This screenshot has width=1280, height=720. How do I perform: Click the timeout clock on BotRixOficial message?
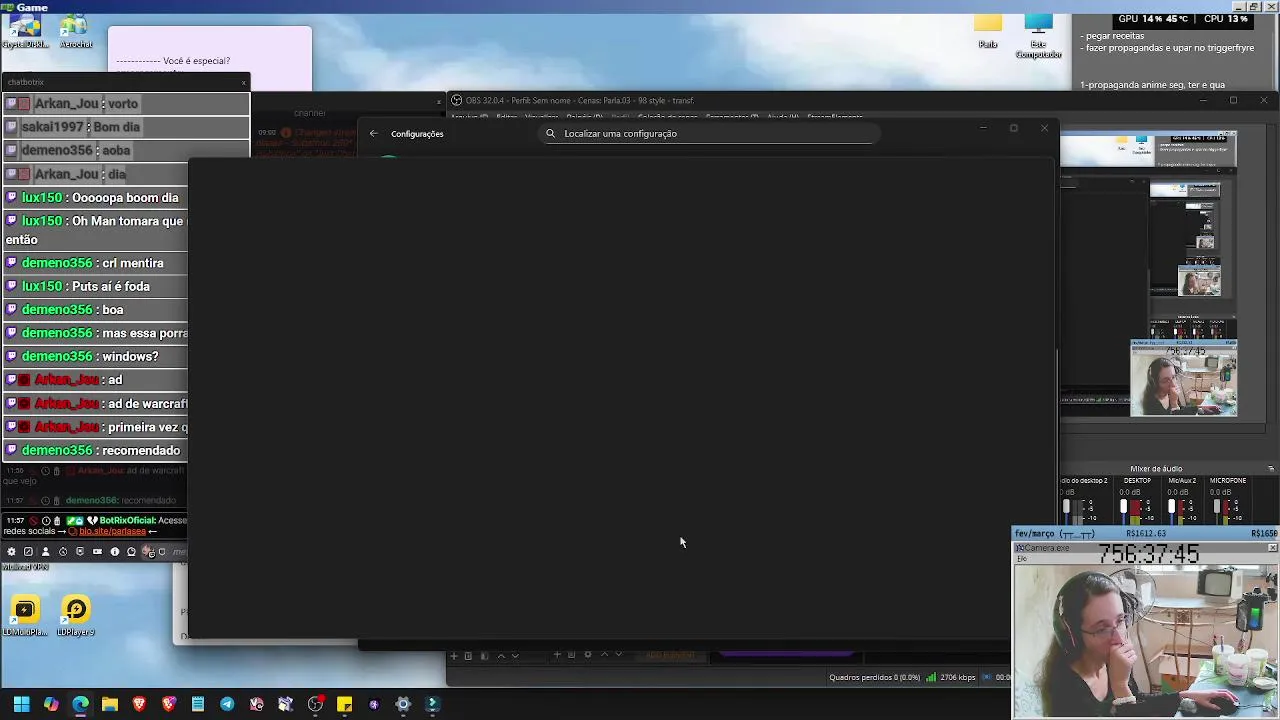(x=45, y=521)
